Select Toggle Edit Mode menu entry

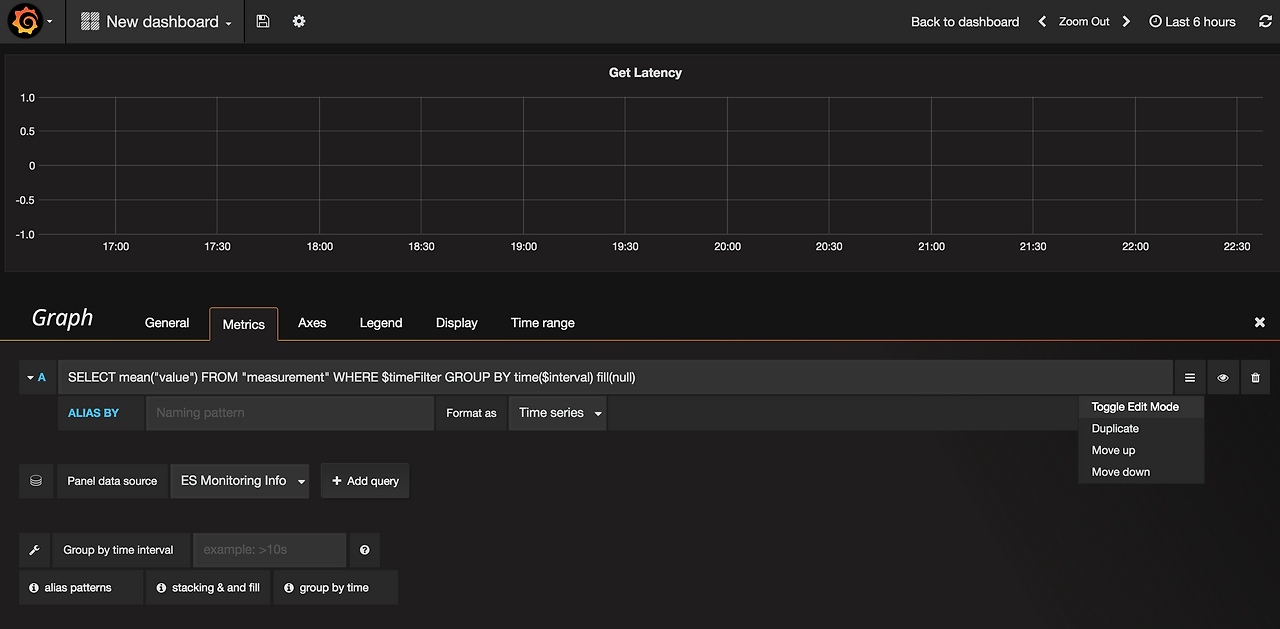click(x=1135, y=407)
